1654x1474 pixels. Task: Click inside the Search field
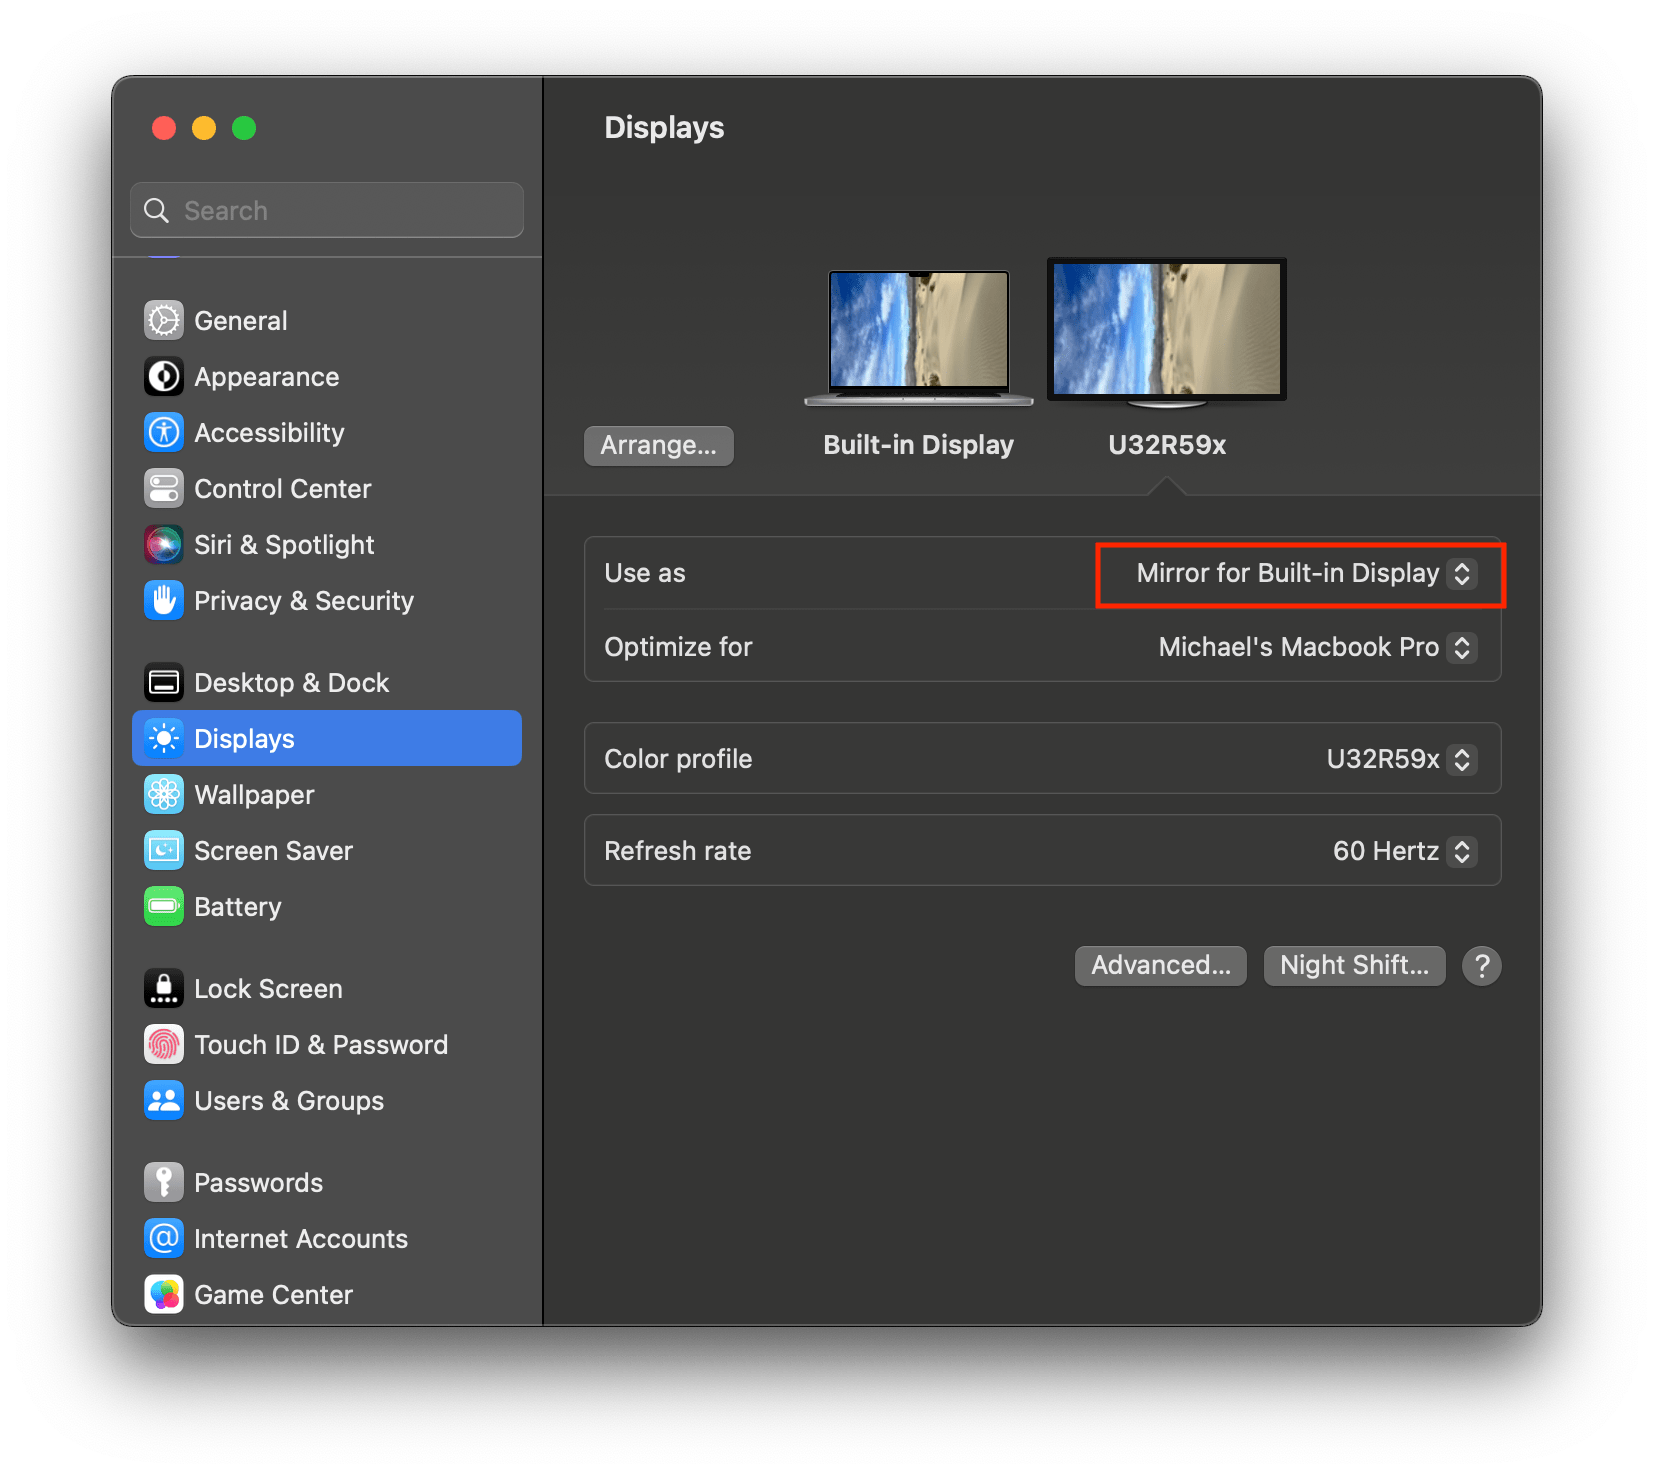click(326, 210)
